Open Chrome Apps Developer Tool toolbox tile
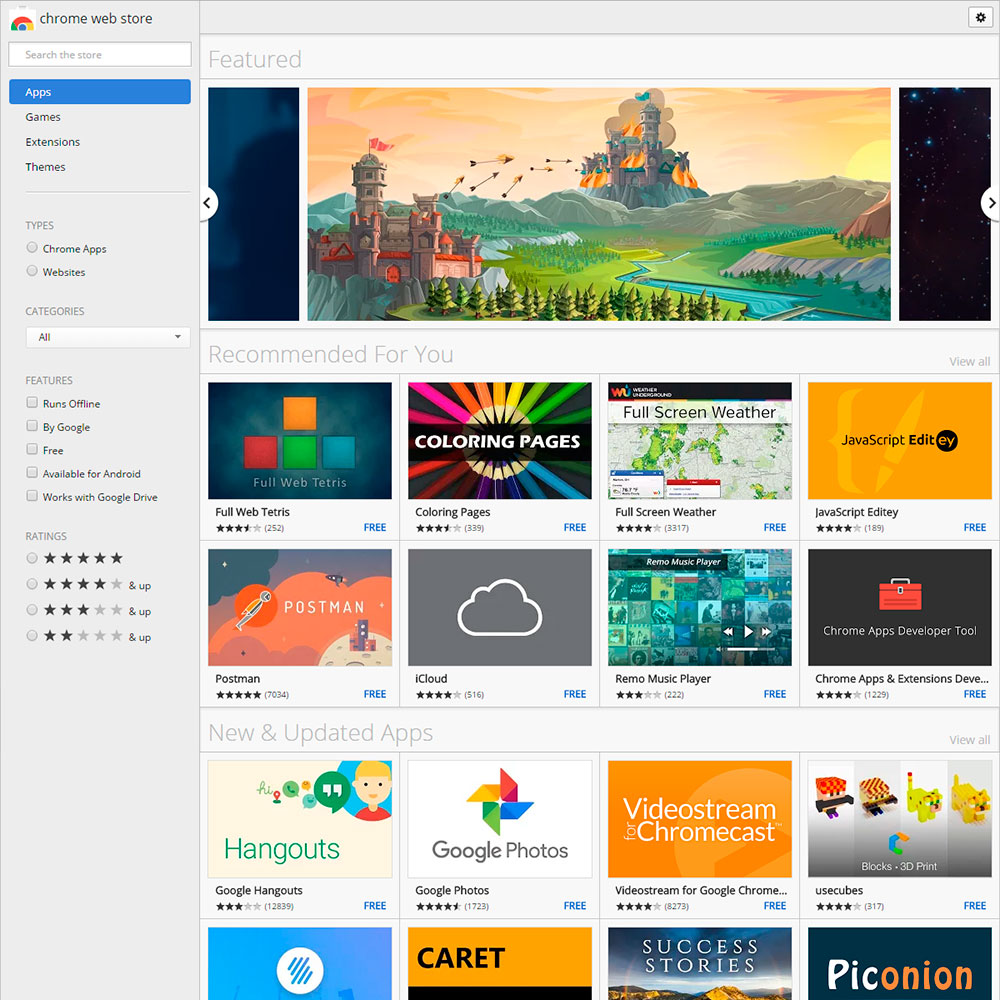 click(899, 607)
